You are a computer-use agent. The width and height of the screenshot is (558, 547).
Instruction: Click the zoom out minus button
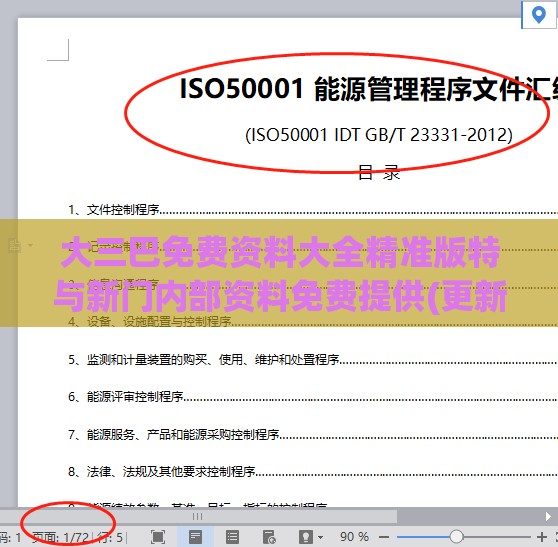click(x=384, y=537)
